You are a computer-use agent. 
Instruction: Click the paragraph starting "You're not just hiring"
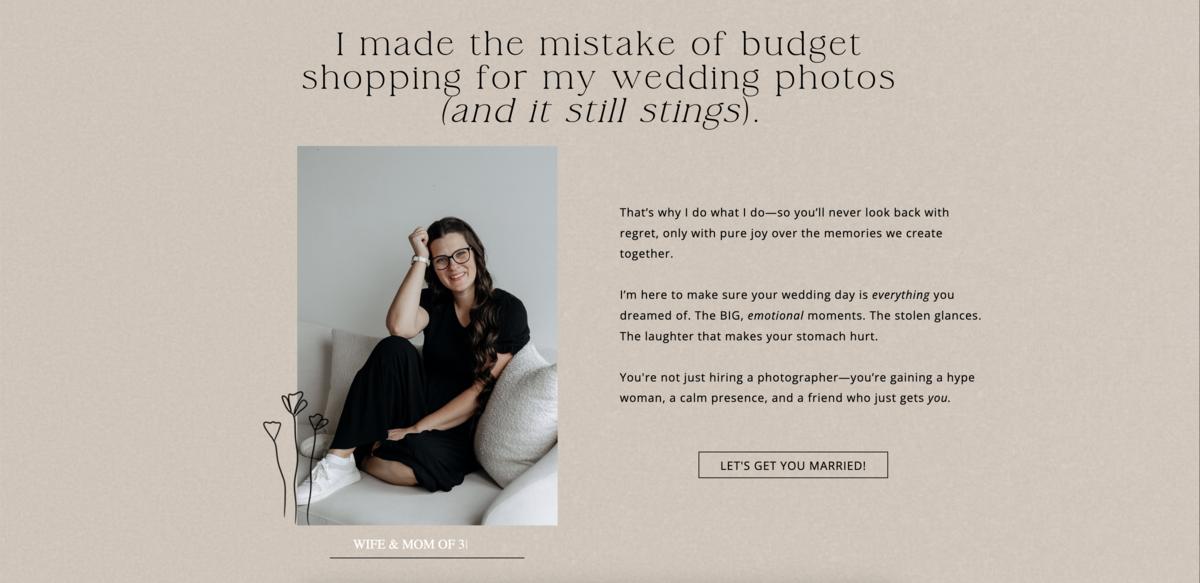click(x=797, y=388)
